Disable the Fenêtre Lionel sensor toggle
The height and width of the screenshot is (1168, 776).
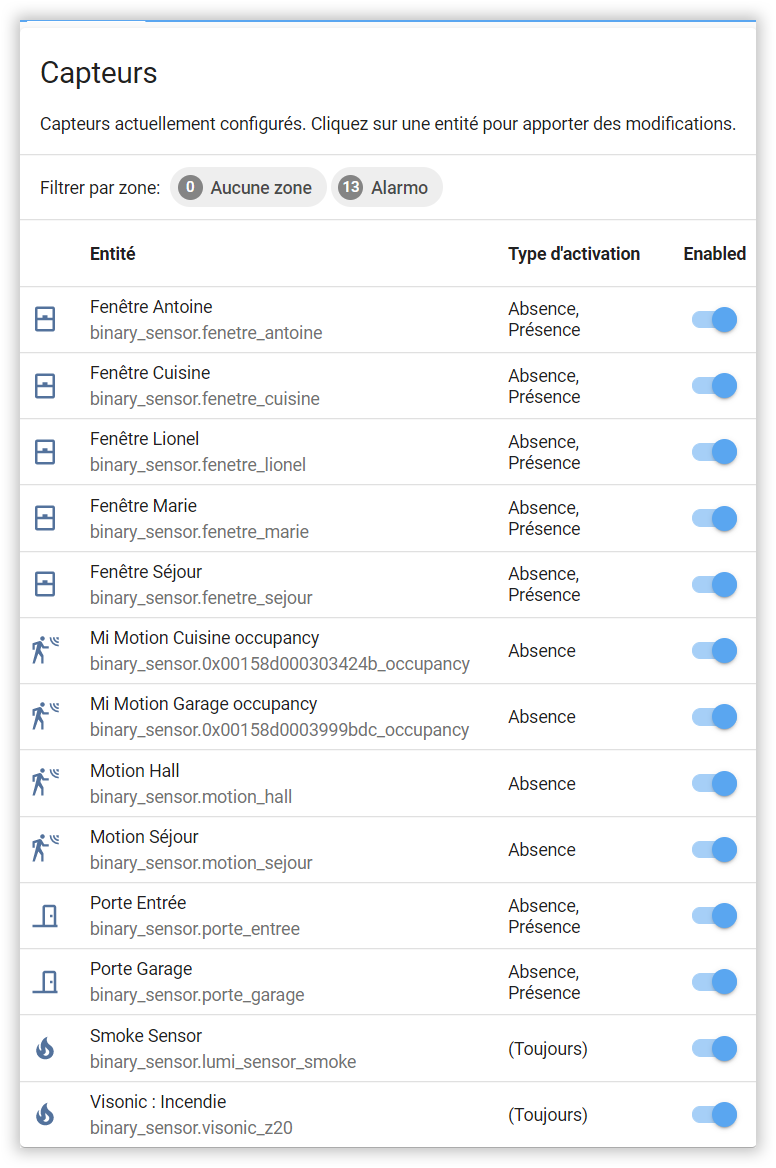pos(714,452)
